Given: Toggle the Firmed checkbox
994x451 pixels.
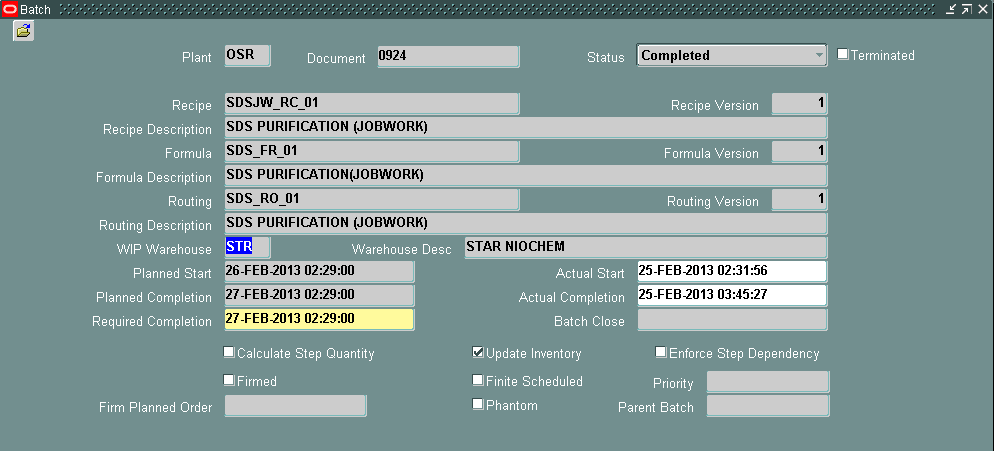Looking at the screenshot, I should [229, 380].
